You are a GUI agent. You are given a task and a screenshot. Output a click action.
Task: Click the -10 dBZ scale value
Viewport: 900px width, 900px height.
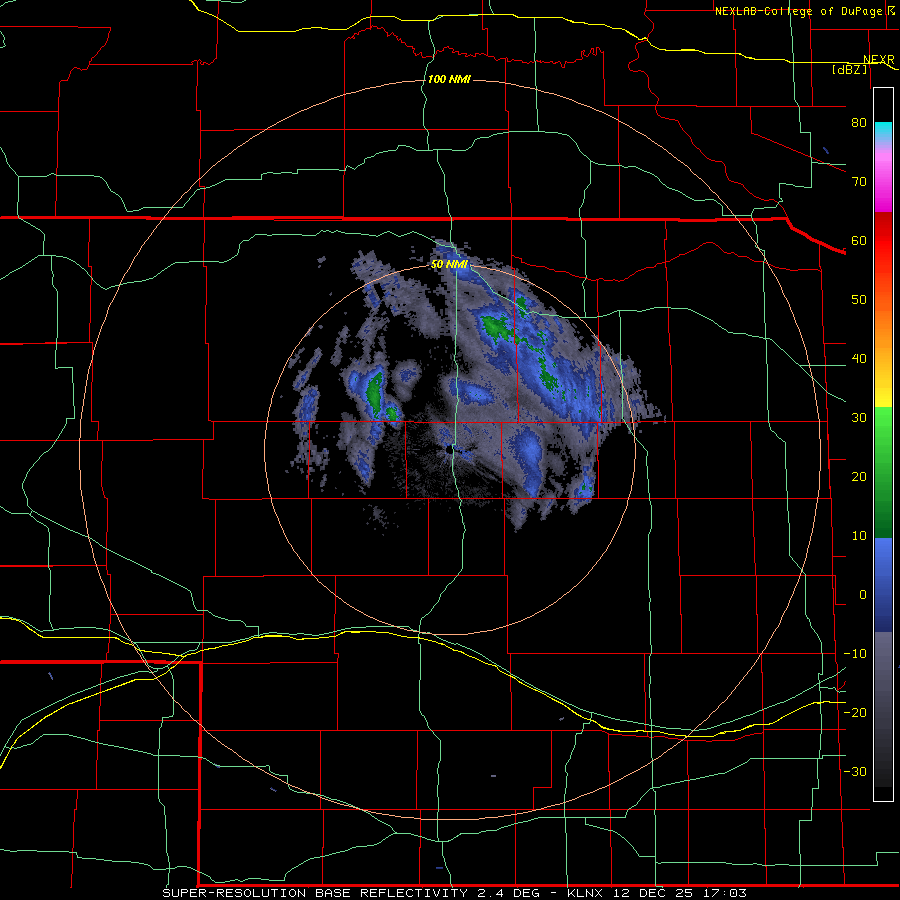click(x=855, y=653)
